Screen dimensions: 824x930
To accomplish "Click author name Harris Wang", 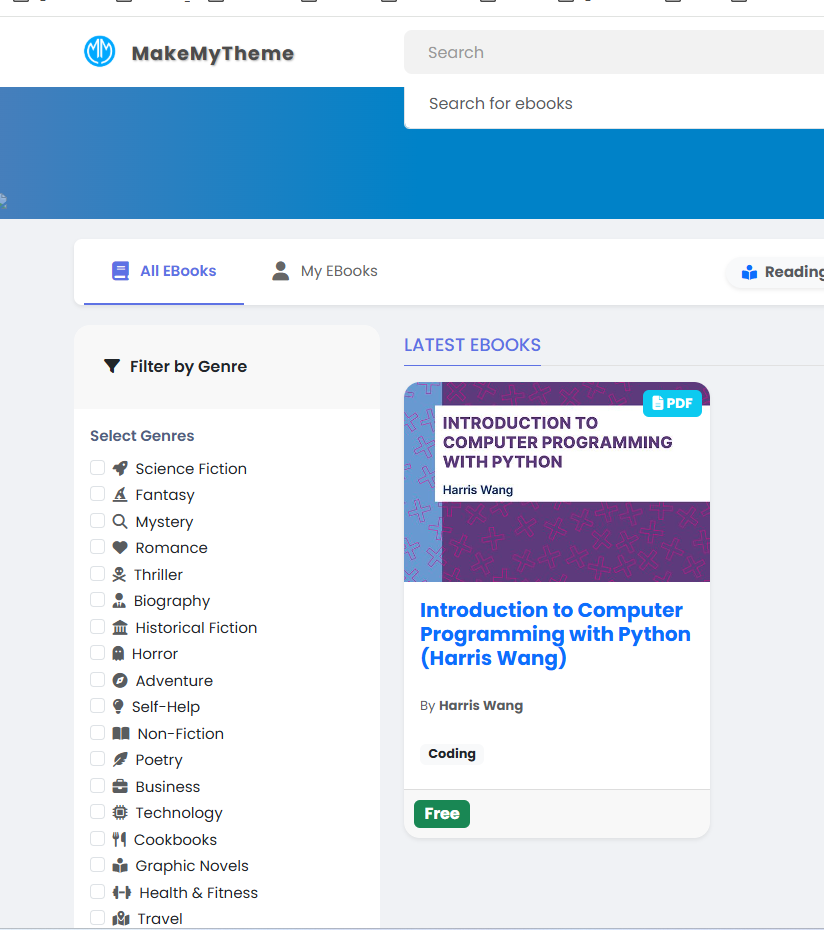I will coord(481,706).
